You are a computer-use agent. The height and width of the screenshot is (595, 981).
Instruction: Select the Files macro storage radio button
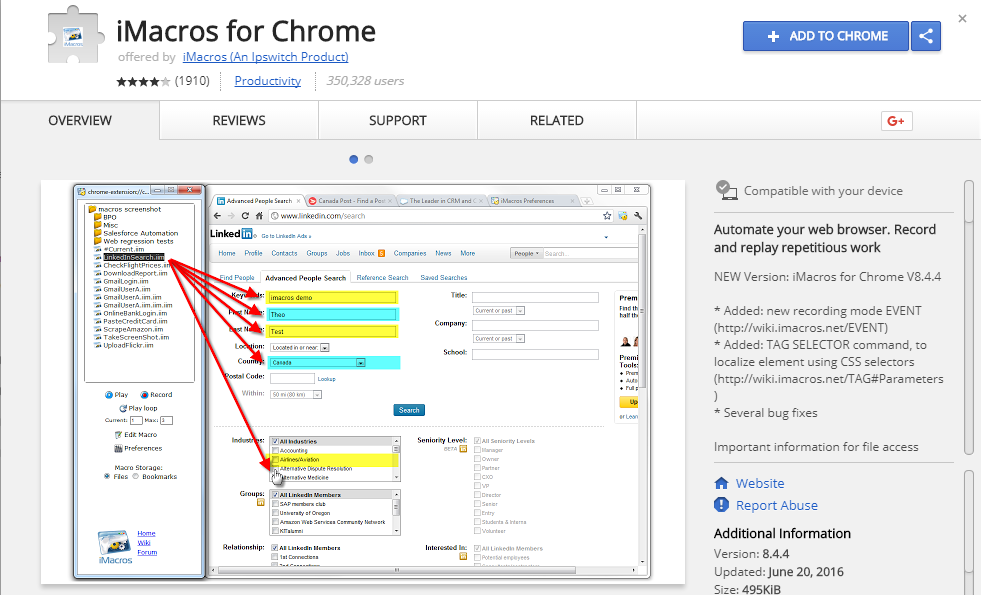(107, 476)
